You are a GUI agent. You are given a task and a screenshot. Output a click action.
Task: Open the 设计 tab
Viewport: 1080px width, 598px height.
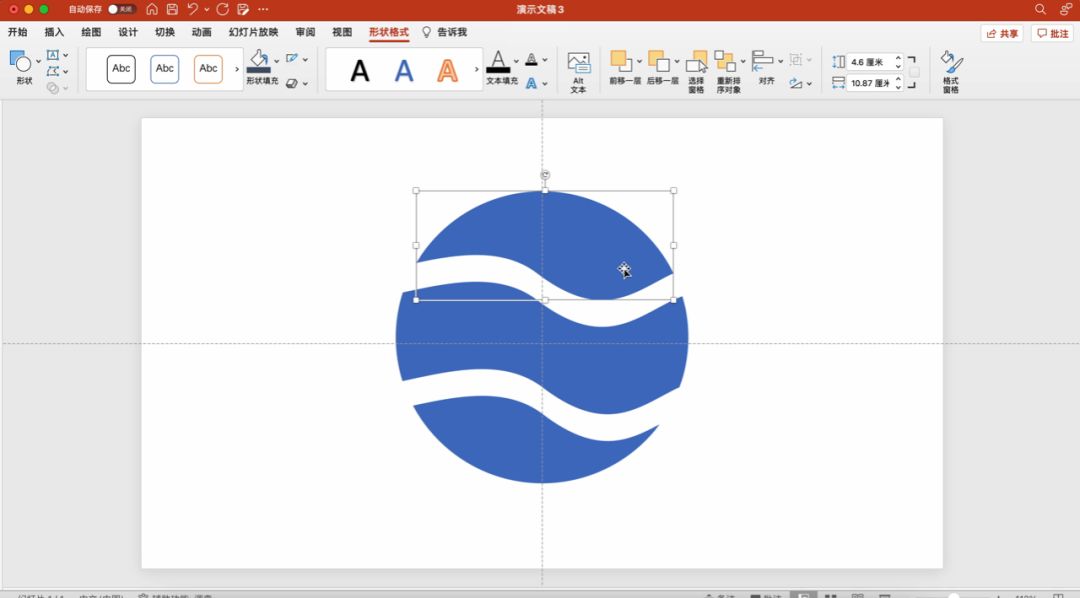pyautogui.click(x=127, y=32)
